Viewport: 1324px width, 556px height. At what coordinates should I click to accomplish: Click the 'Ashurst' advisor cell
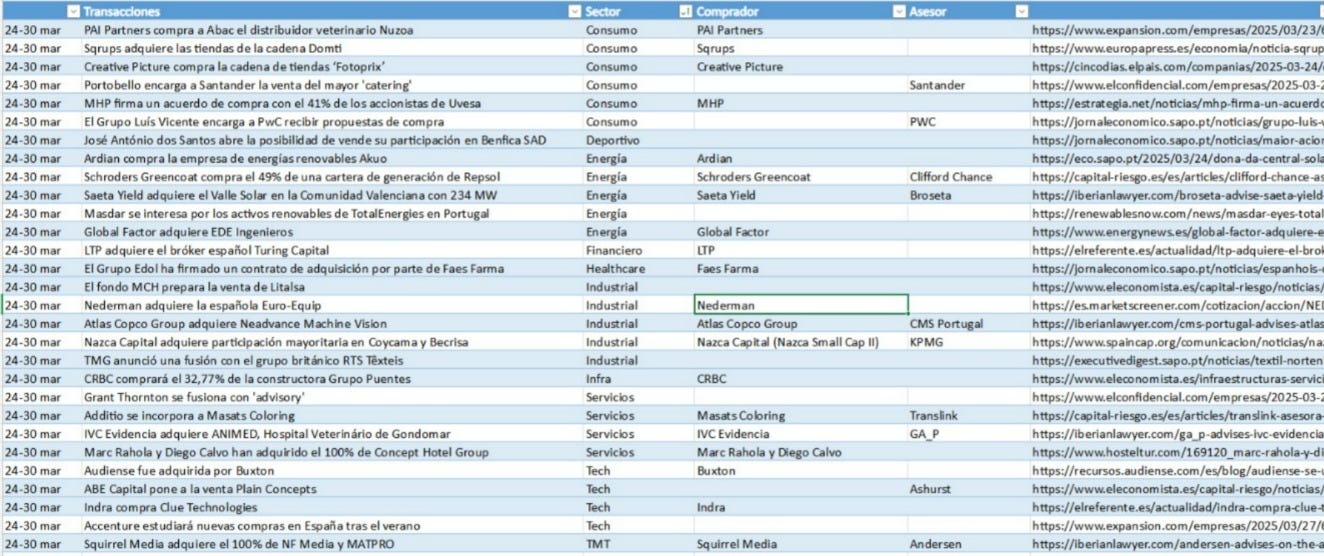point(969,489)
